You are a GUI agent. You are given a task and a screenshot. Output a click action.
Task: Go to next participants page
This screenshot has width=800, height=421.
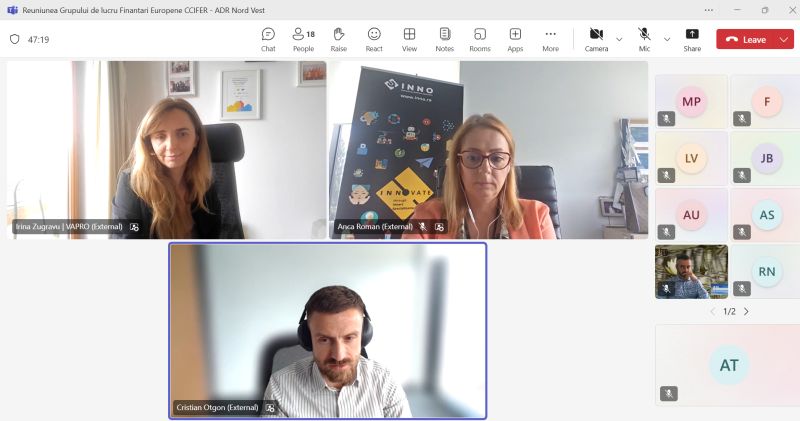(746, 312)
